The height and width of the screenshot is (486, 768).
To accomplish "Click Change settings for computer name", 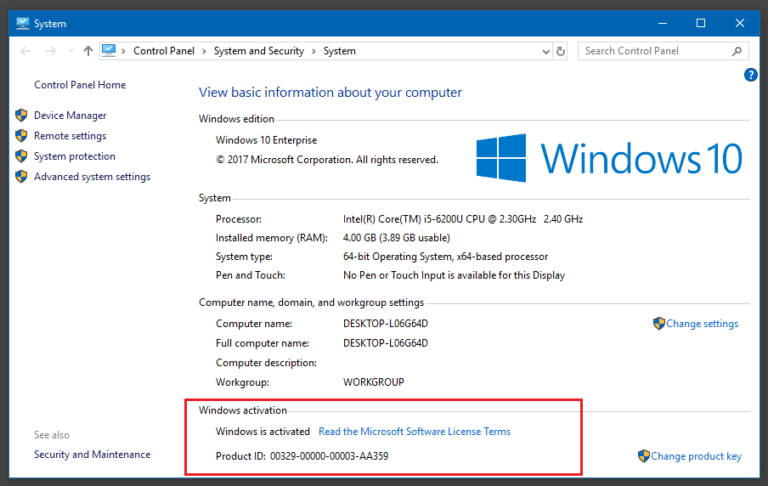I will [x=702, y=324].
